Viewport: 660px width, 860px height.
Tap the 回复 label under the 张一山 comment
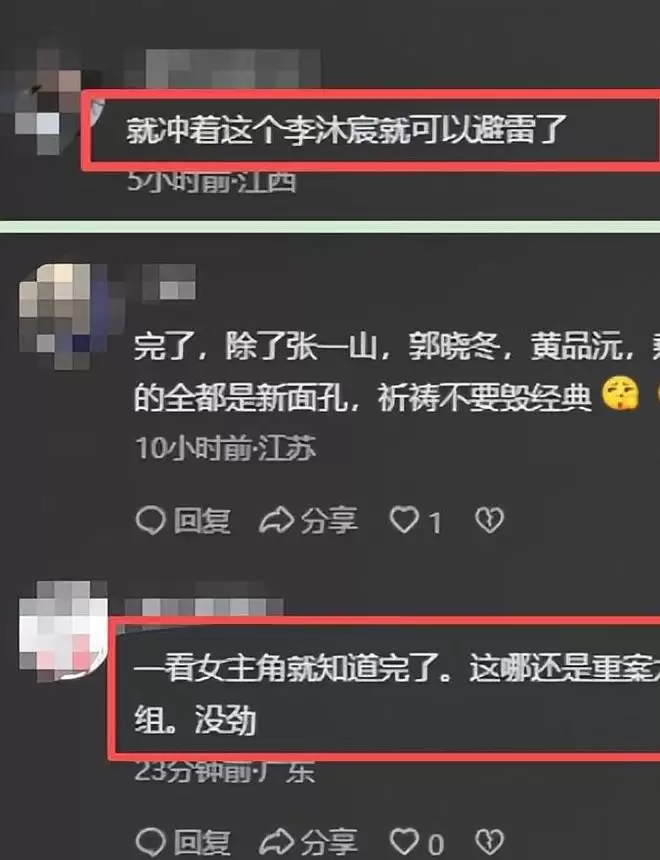[x=202, y=520]
